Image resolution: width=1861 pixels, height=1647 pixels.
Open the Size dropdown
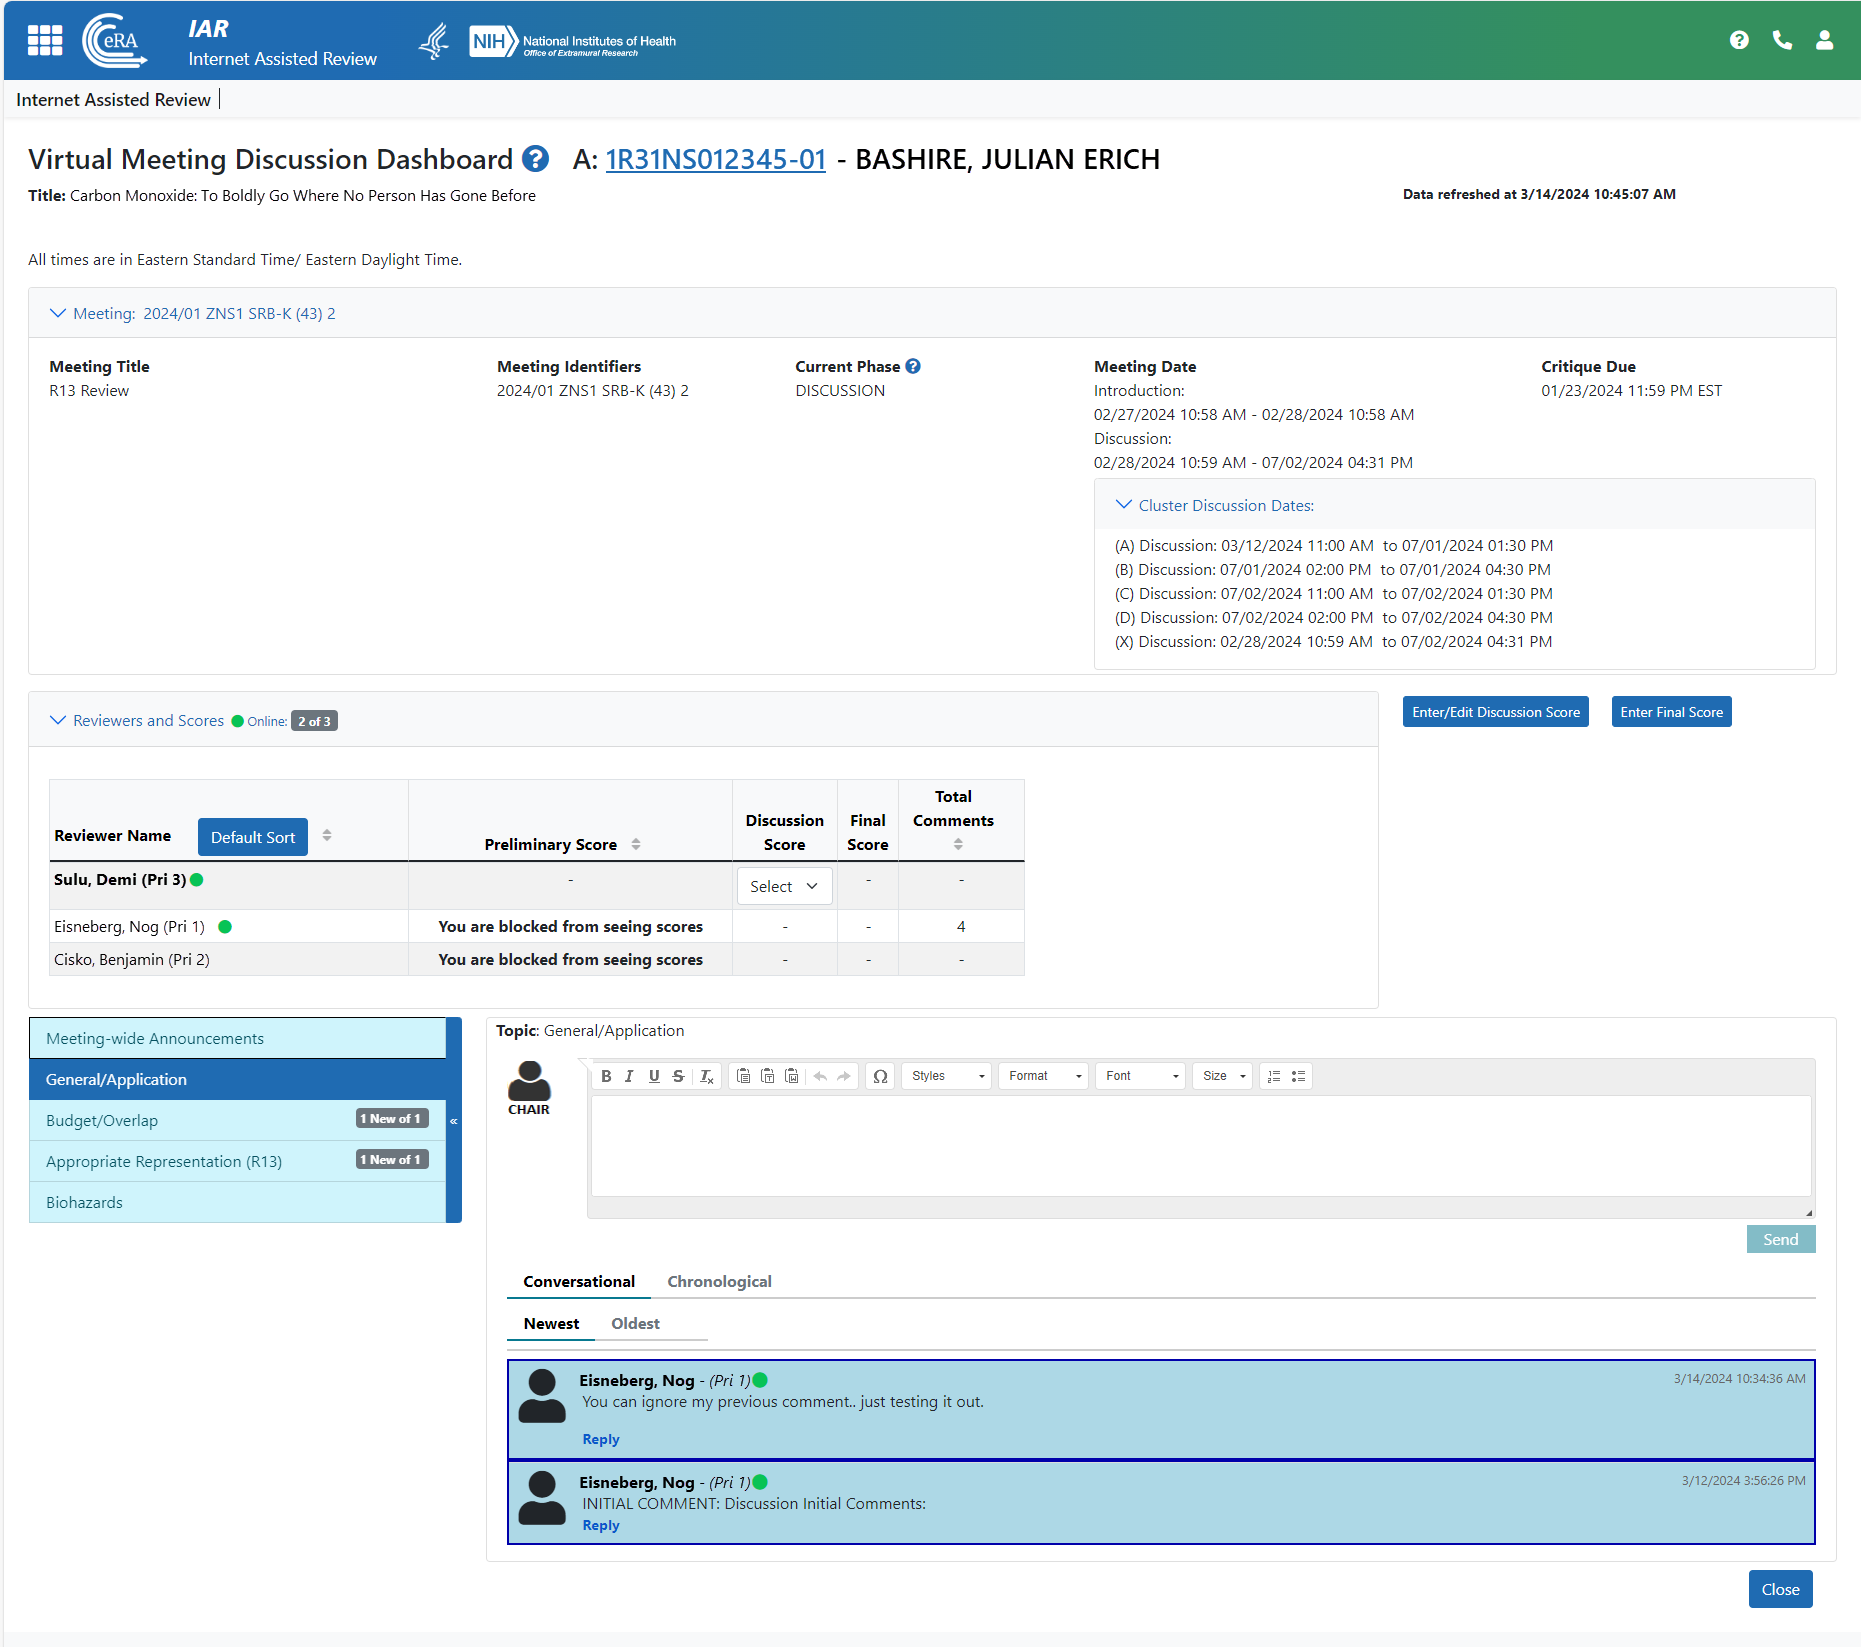pyautogui.click(x=1223, y=1076)
